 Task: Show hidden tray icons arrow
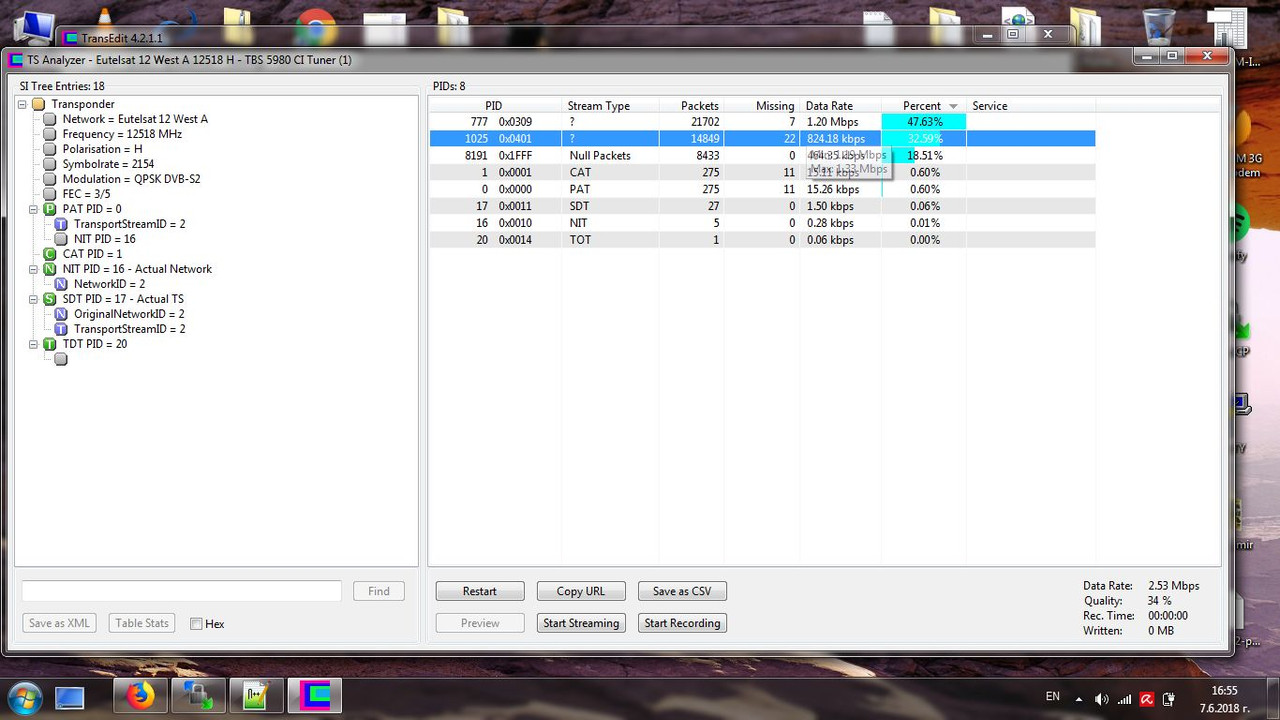(1081, 699)
